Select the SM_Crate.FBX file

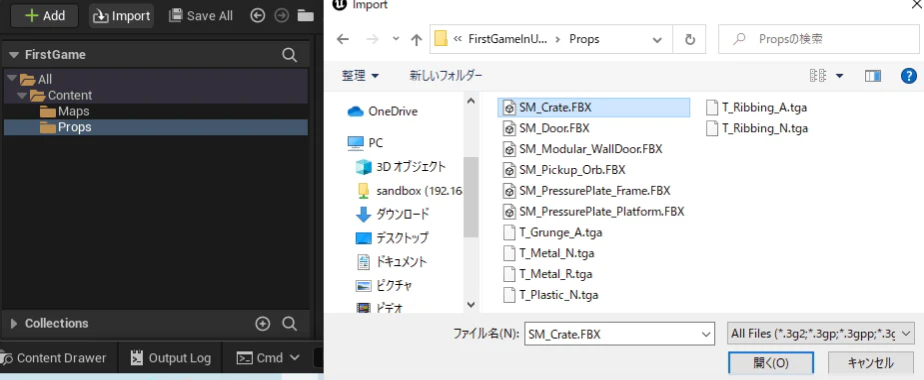pyautogui.click(x=594, y=108)
